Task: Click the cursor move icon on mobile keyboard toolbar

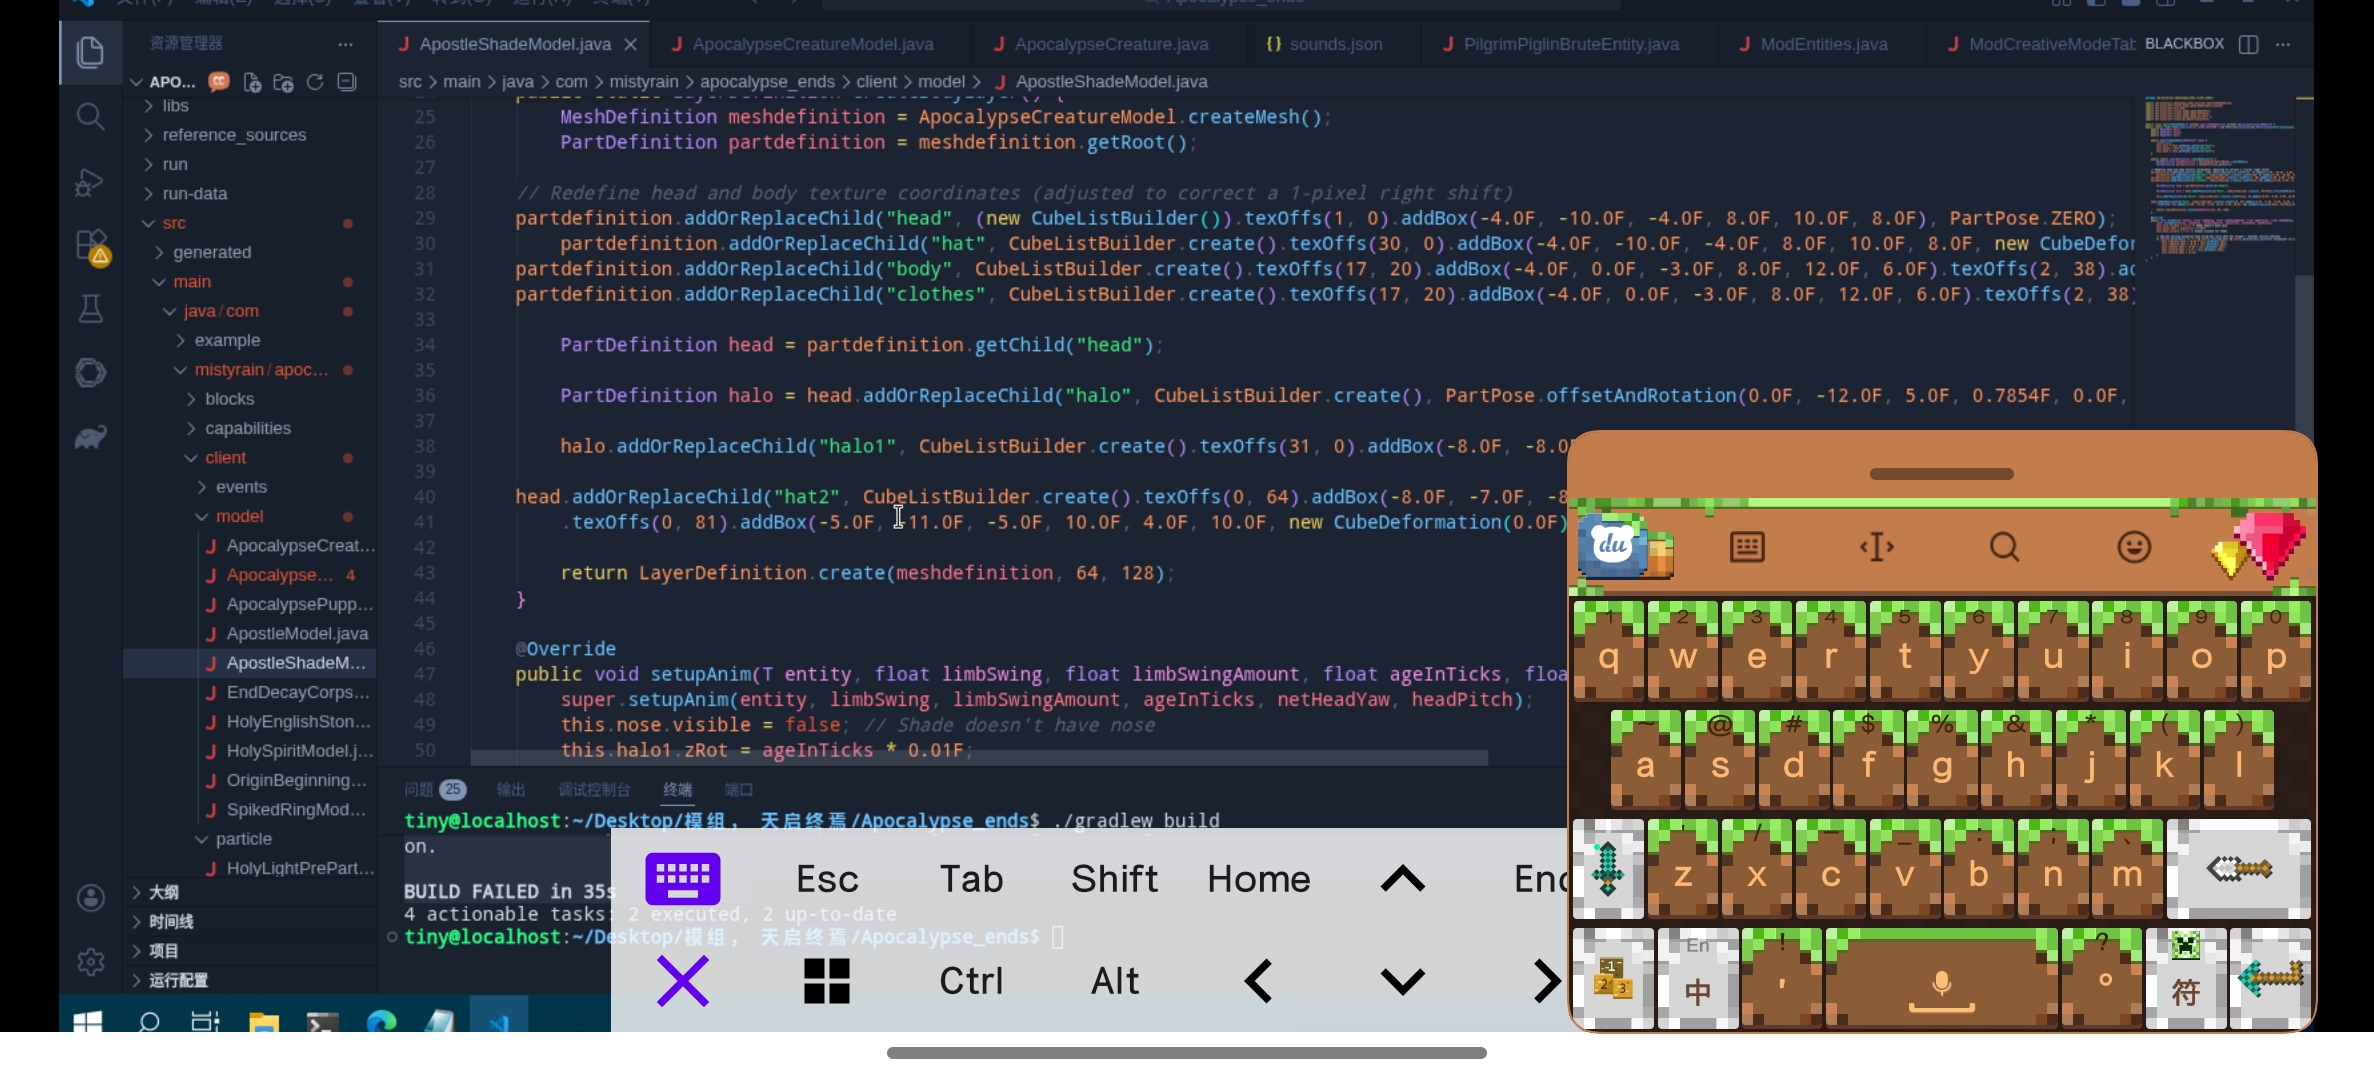Action: pyautogui.click(x=1876, y=546)
